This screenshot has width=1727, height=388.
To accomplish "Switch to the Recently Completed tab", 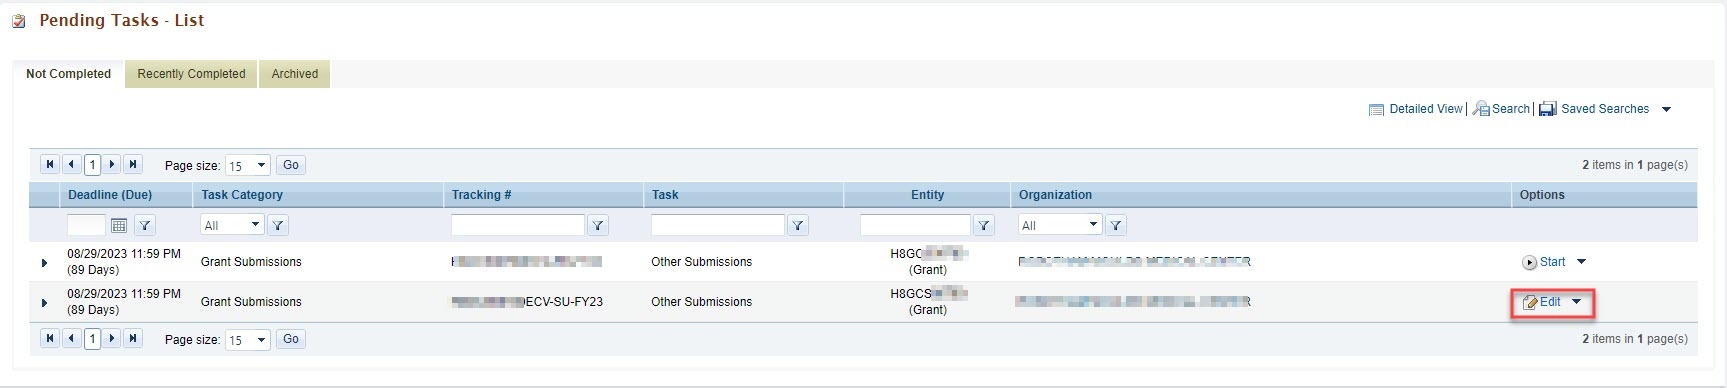I will pos(191,74).
